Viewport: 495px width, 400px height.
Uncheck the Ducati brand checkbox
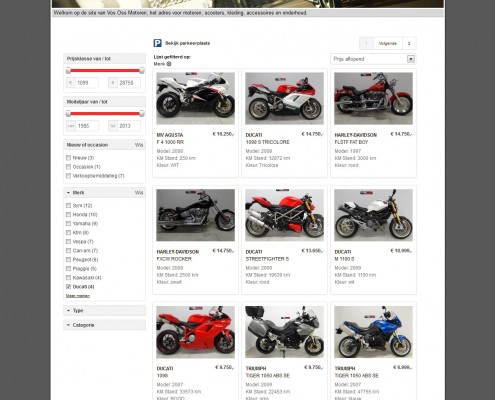click(68, 287)
